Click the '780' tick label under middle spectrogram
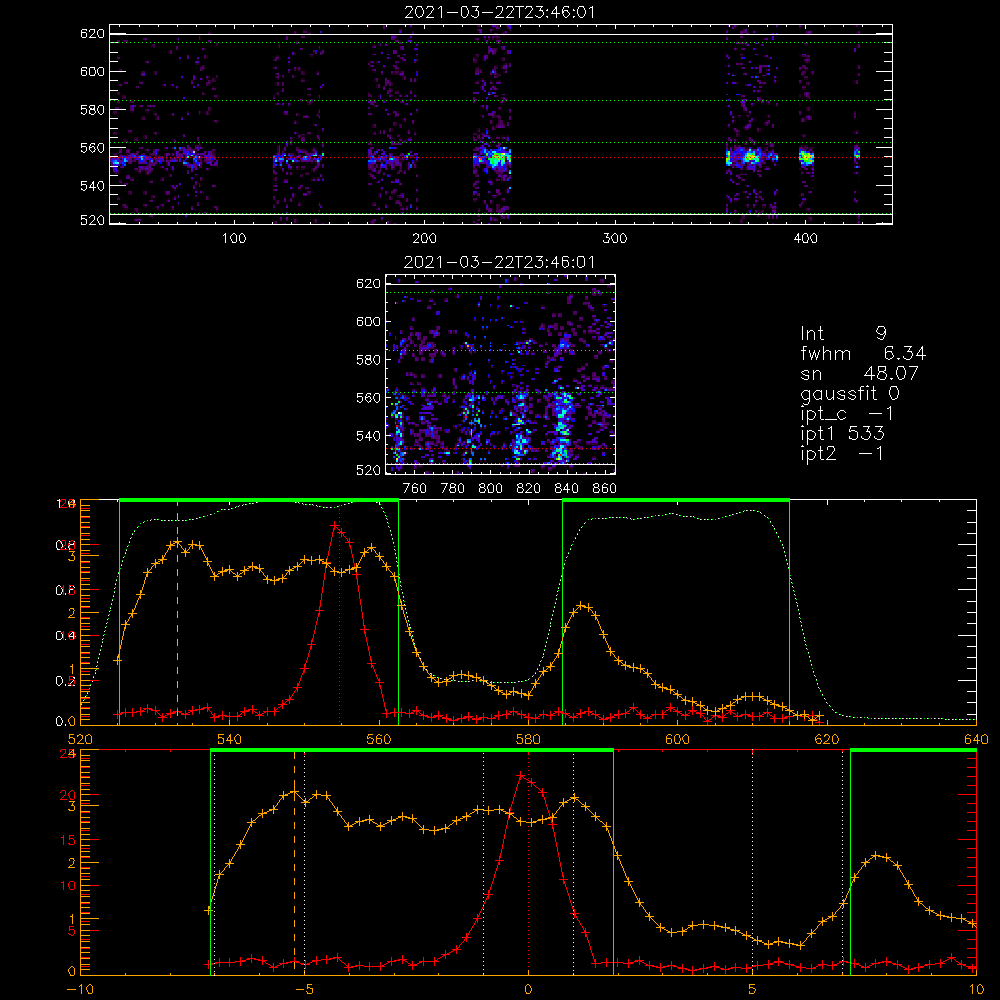 (x=453, y=488)
